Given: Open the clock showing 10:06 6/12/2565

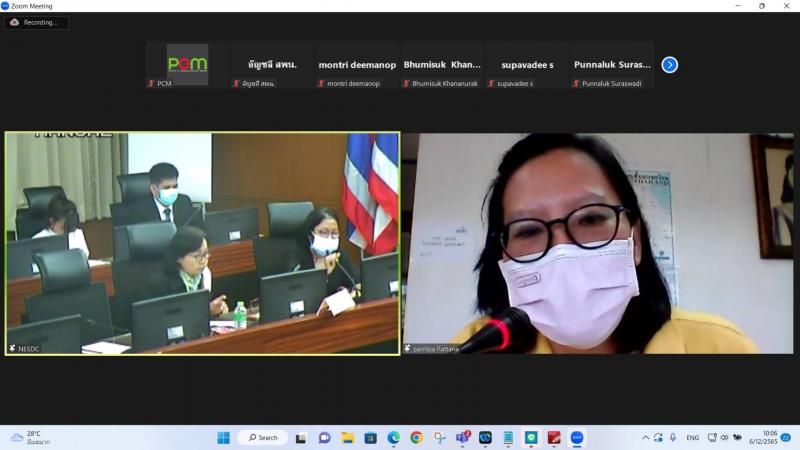Looking at the screenshot, I should 763,438.
